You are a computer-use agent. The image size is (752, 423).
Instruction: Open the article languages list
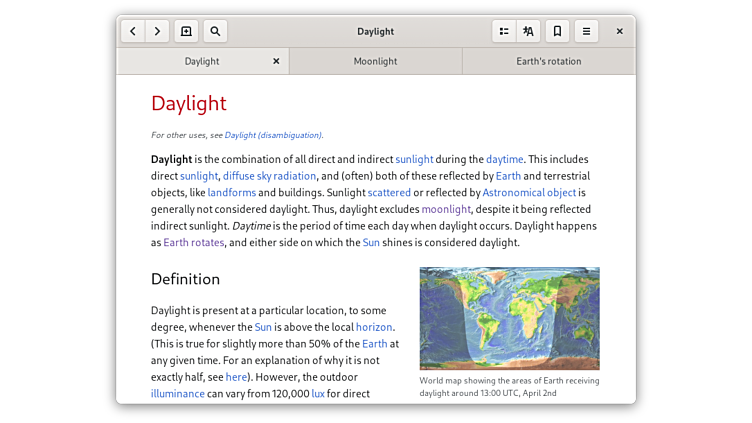tap(528, 31)
